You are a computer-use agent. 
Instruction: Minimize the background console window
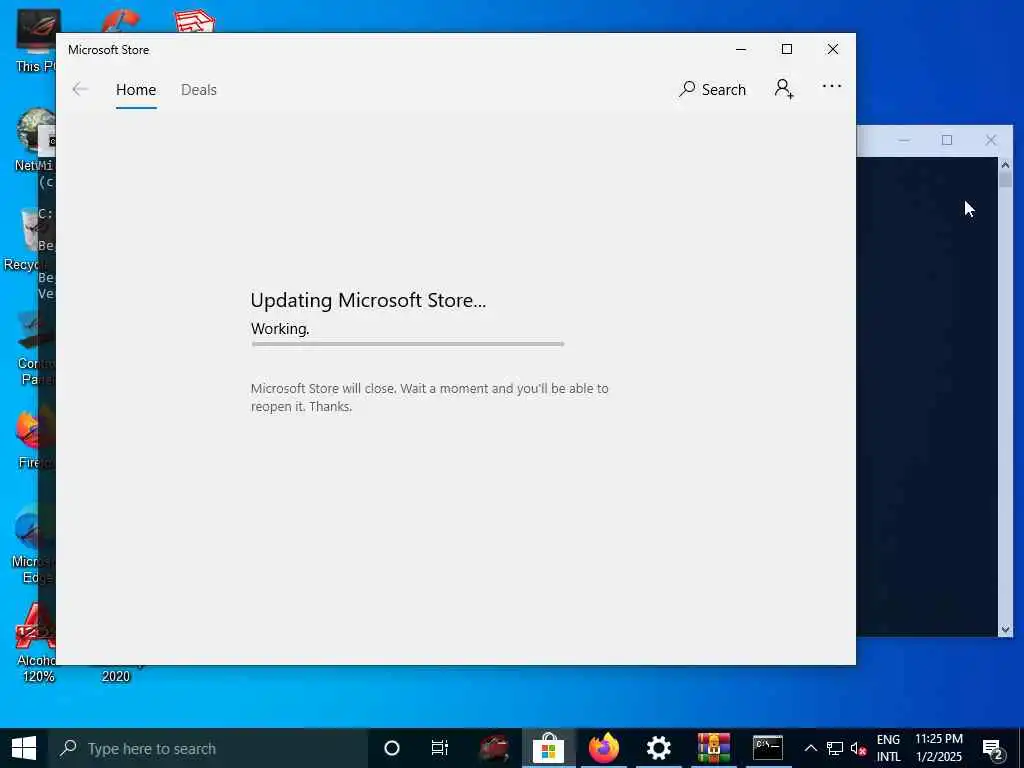click(x=904, y=140)
